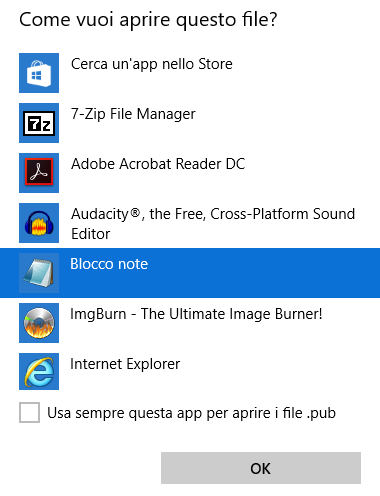Confirm with the OK button
Screen dimensions: 380x496
click(x=261, y=468)
